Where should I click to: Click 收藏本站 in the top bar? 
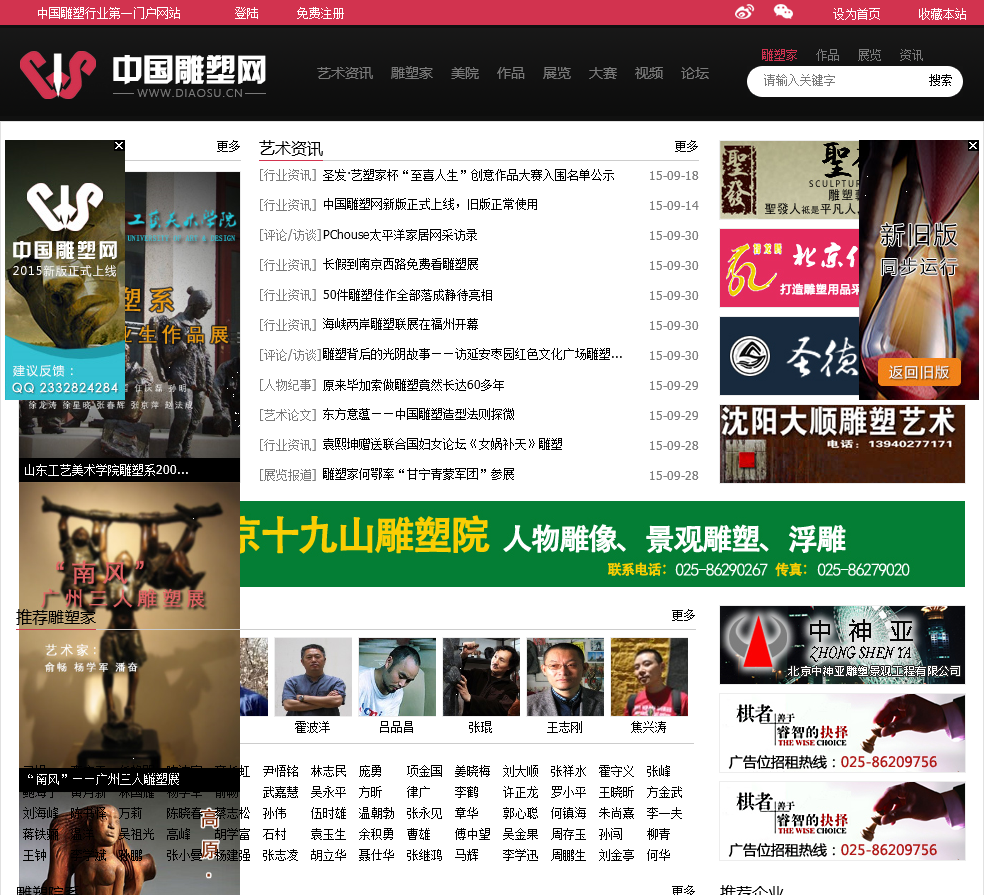pyautogui.click(x=942, y=14)
